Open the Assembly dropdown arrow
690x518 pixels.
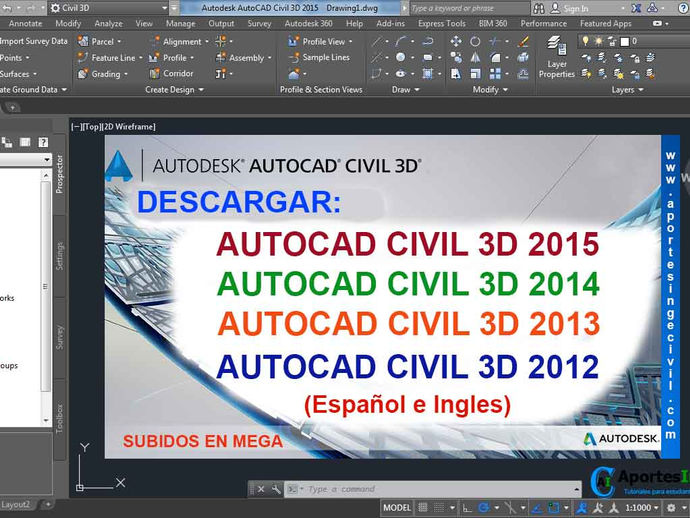[x=269, y=58]
